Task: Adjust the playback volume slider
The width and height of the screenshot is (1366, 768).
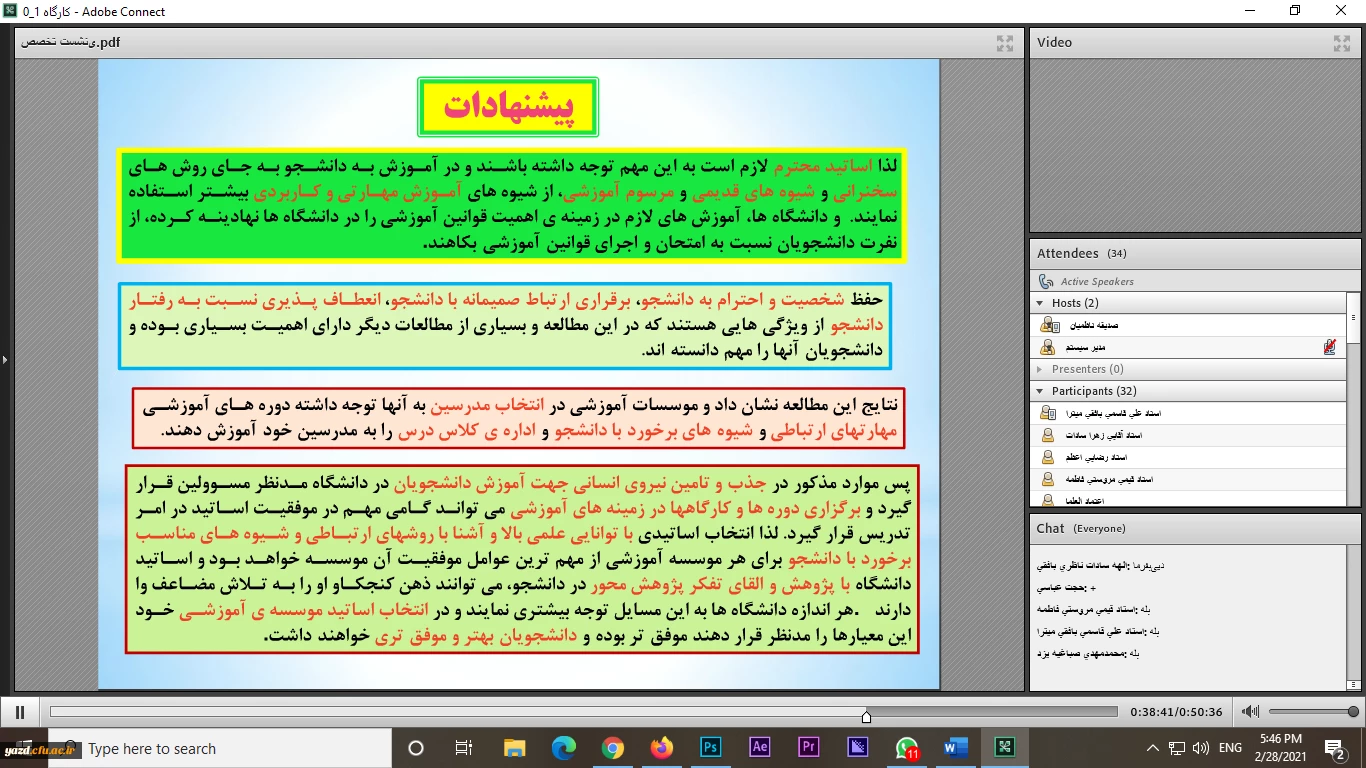Action: click(x=1353, y=712)
